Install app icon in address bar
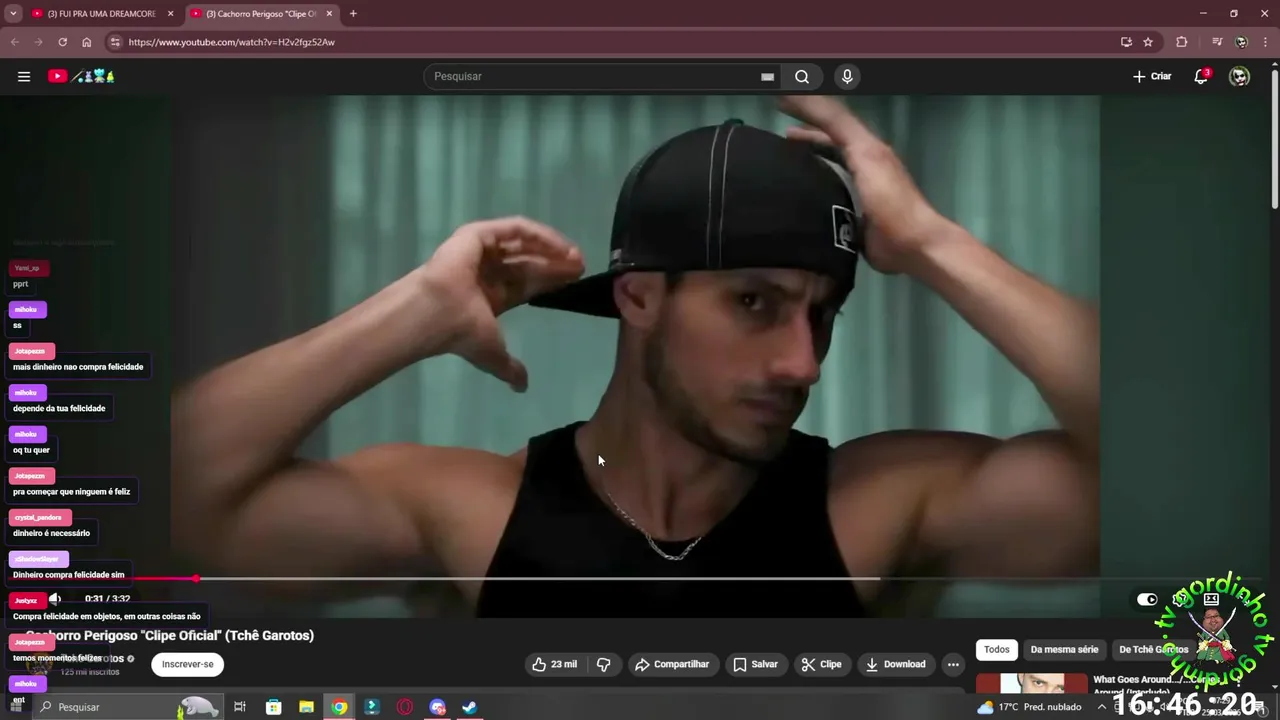The width and height of the screenshot is (1280, 720). pyautogui.click(x=1126, y=42)
